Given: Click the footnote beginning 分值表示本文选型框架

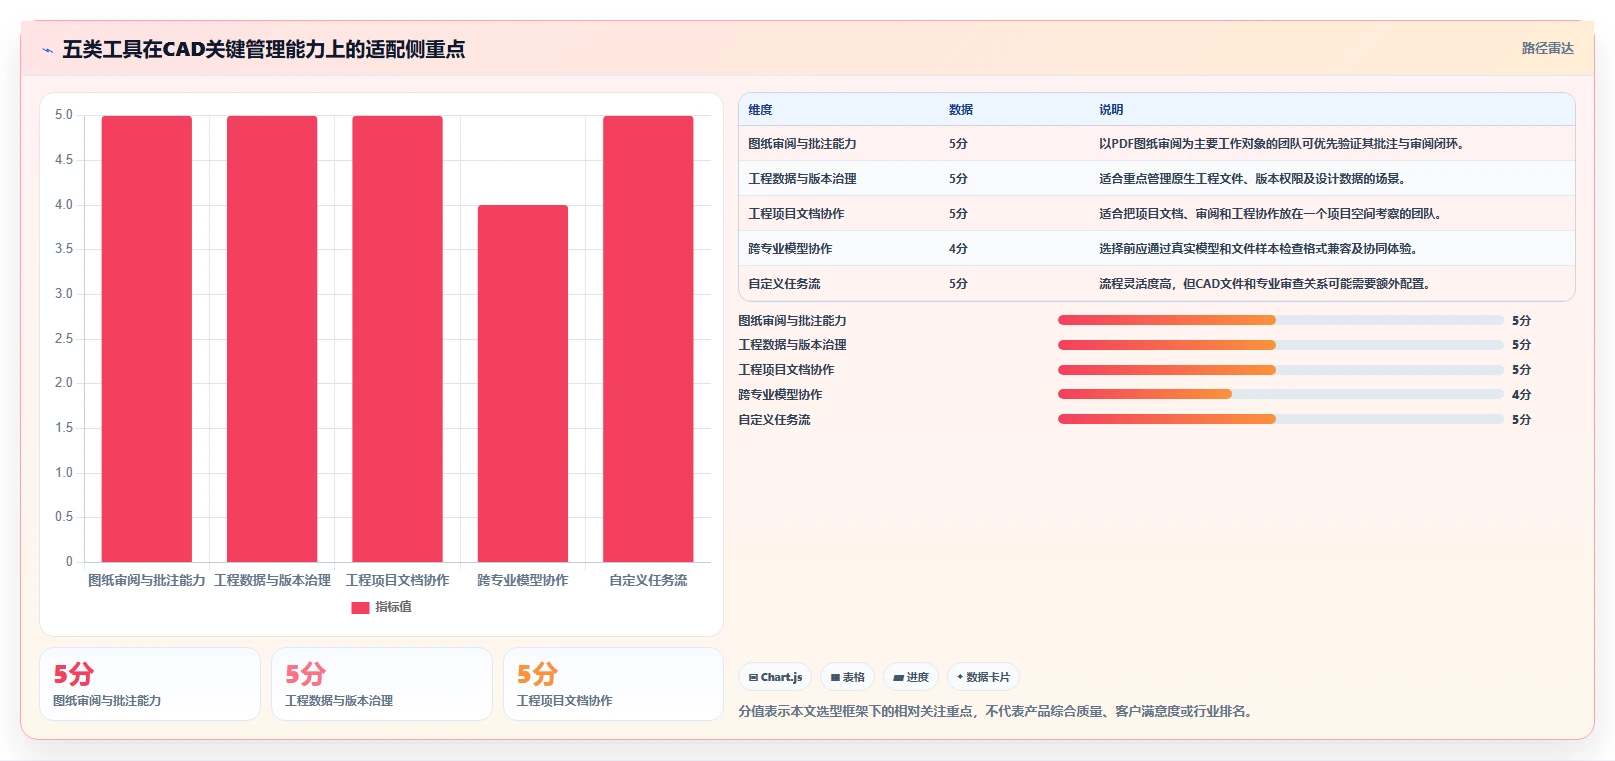Looking at the screenshot, I should tap(997, 712).
